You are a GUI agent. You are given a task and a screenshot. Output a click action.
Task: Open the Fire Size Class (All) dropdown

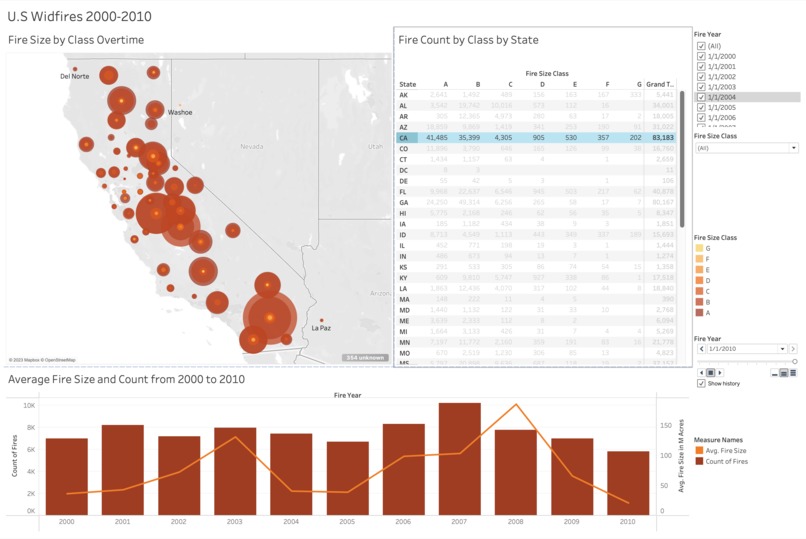click(747, 148)
